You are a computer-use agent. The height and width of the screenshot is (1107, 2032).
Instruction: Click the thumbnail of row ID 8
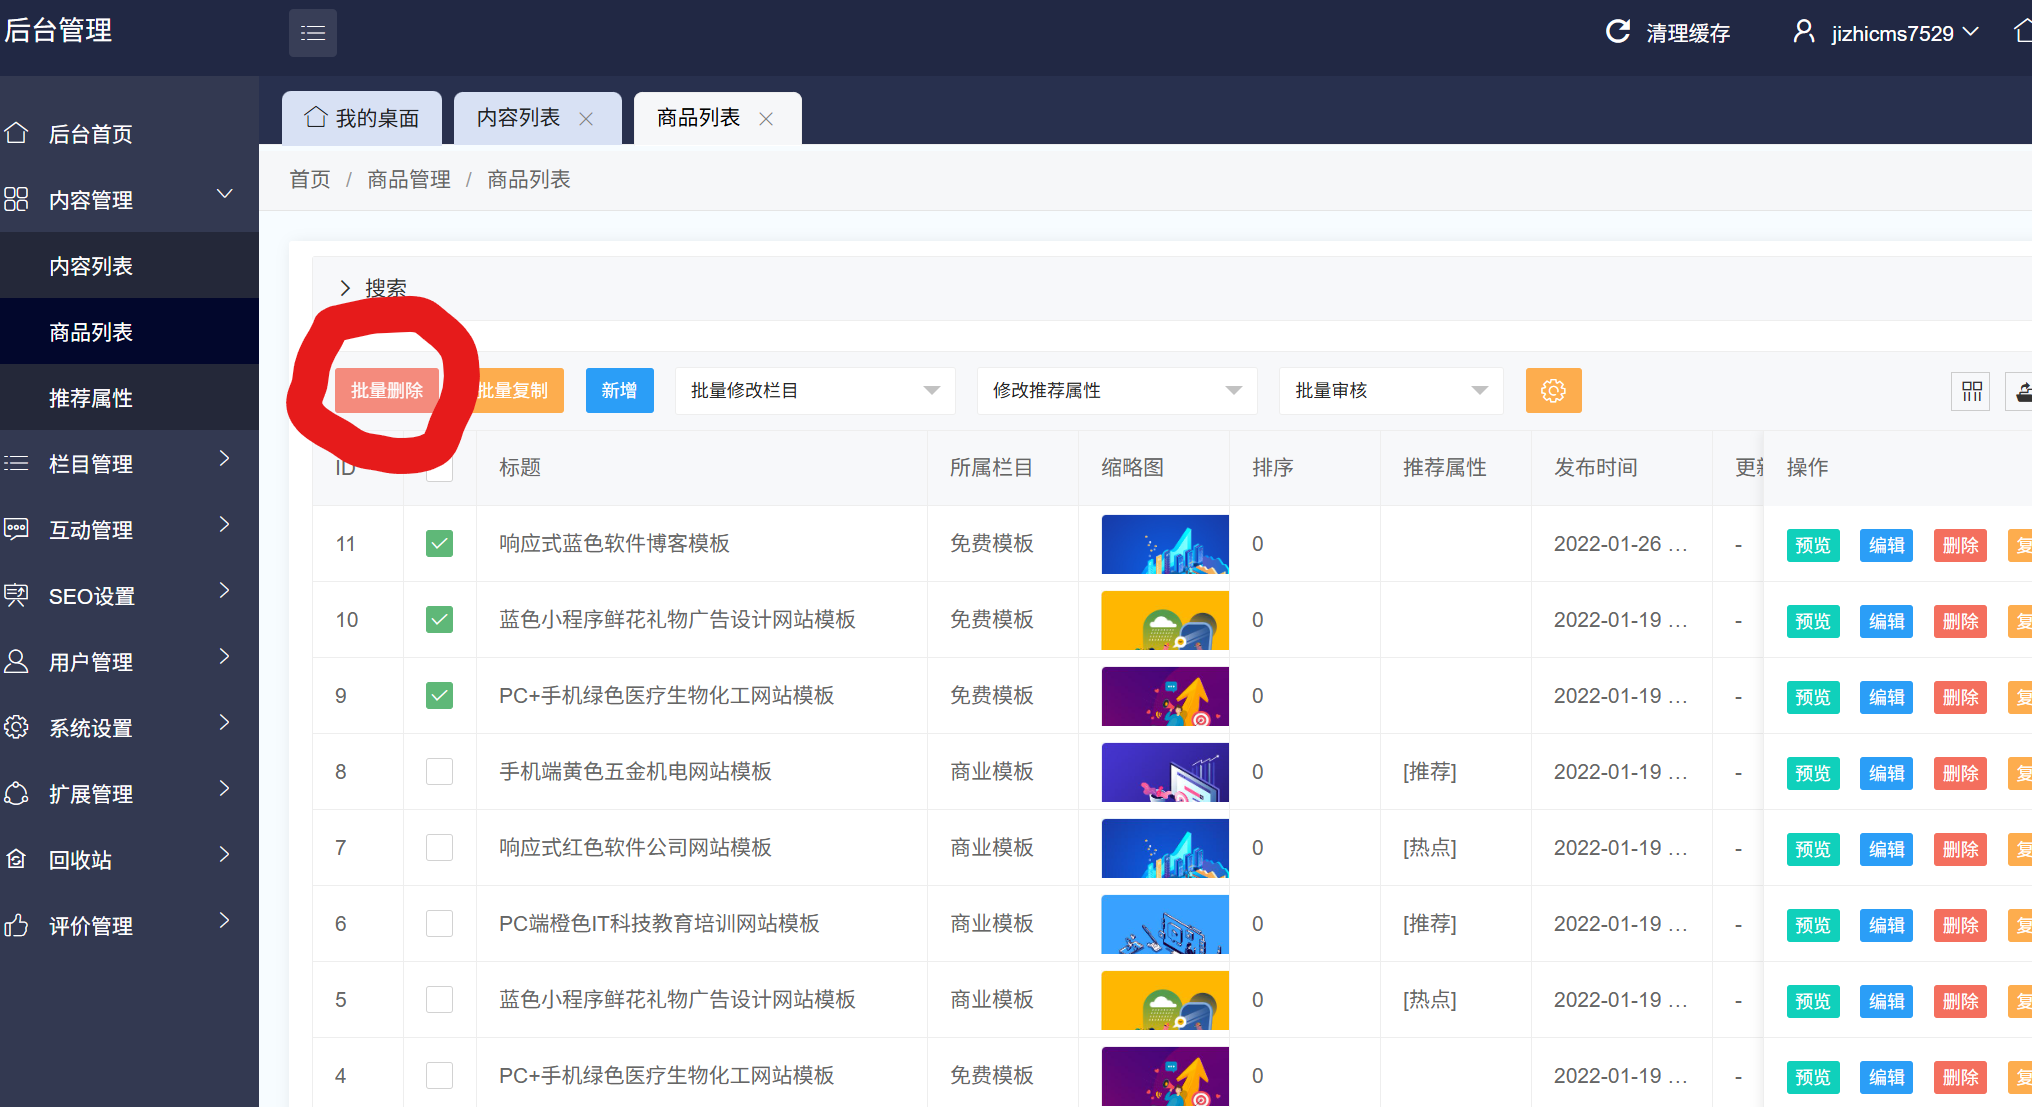point(1164,772)
